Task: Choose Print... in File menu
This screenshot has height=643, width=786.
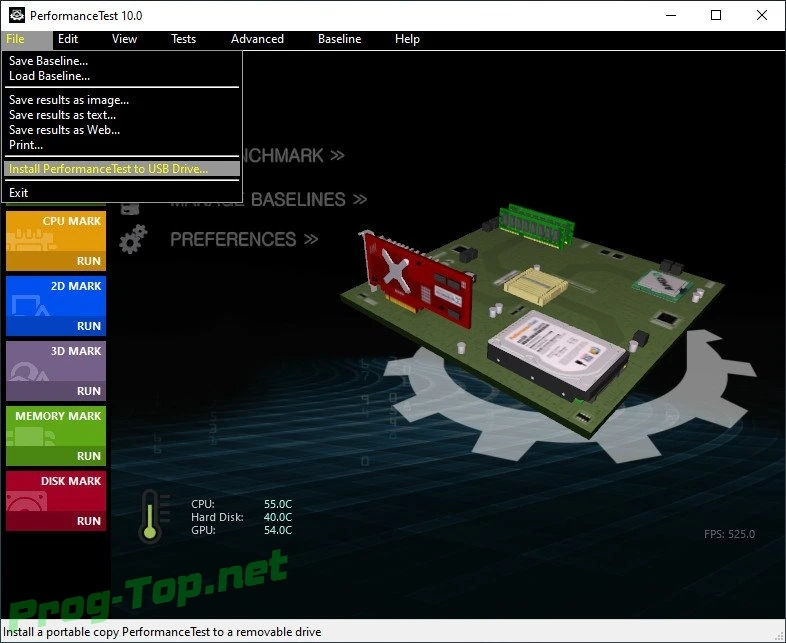Action: click(121, 145)
